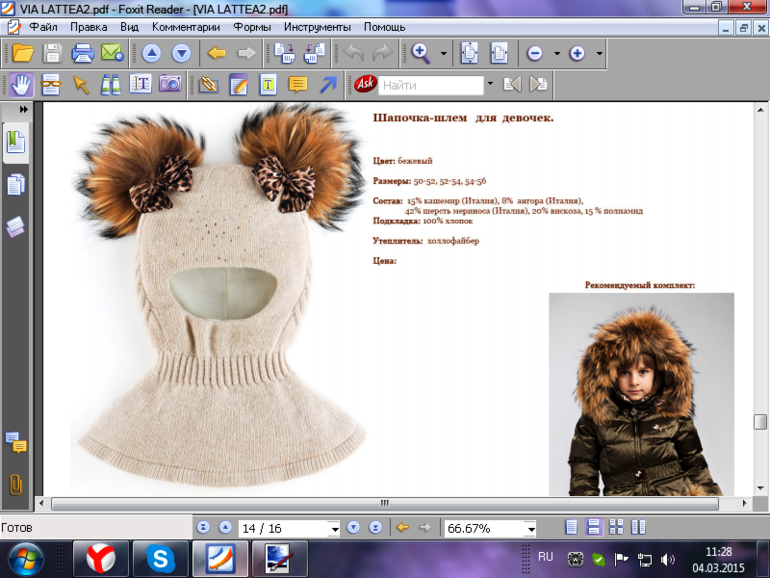
Task: Open Skype from the taskbar
Action: pyautogui.click(x=161, y=558)
